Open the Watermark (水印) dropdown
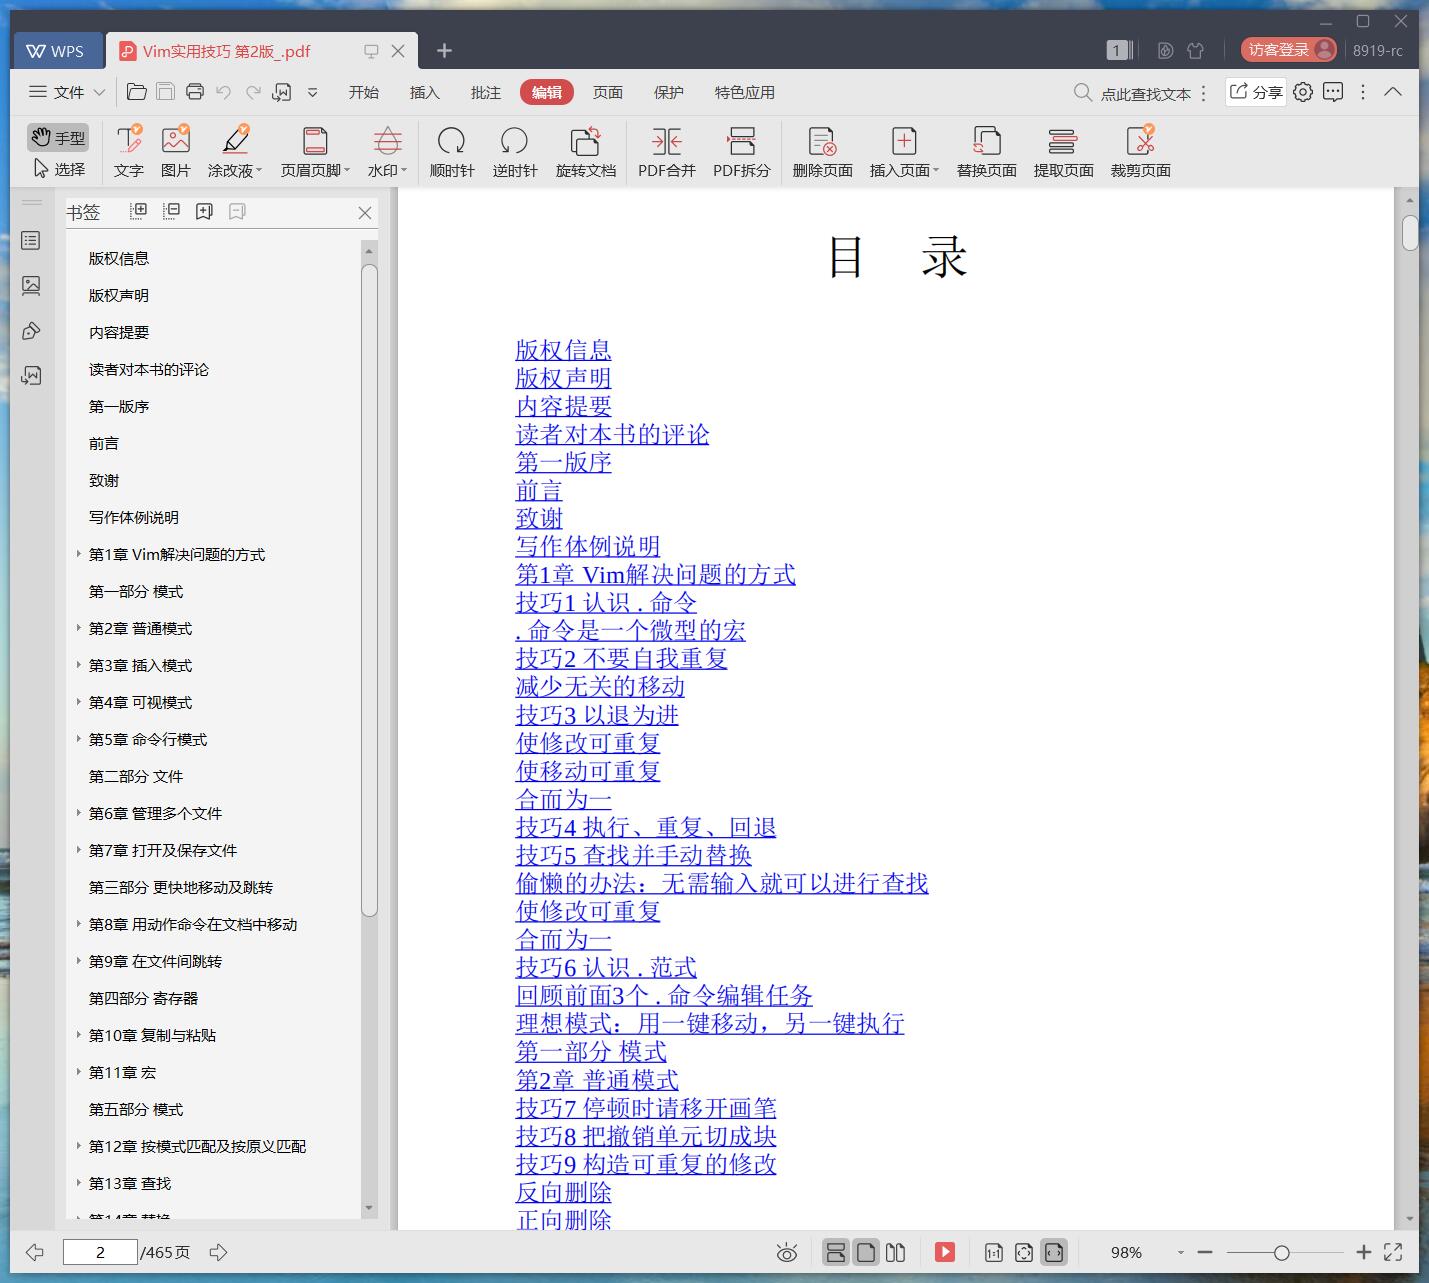 [x=387, y=152]
